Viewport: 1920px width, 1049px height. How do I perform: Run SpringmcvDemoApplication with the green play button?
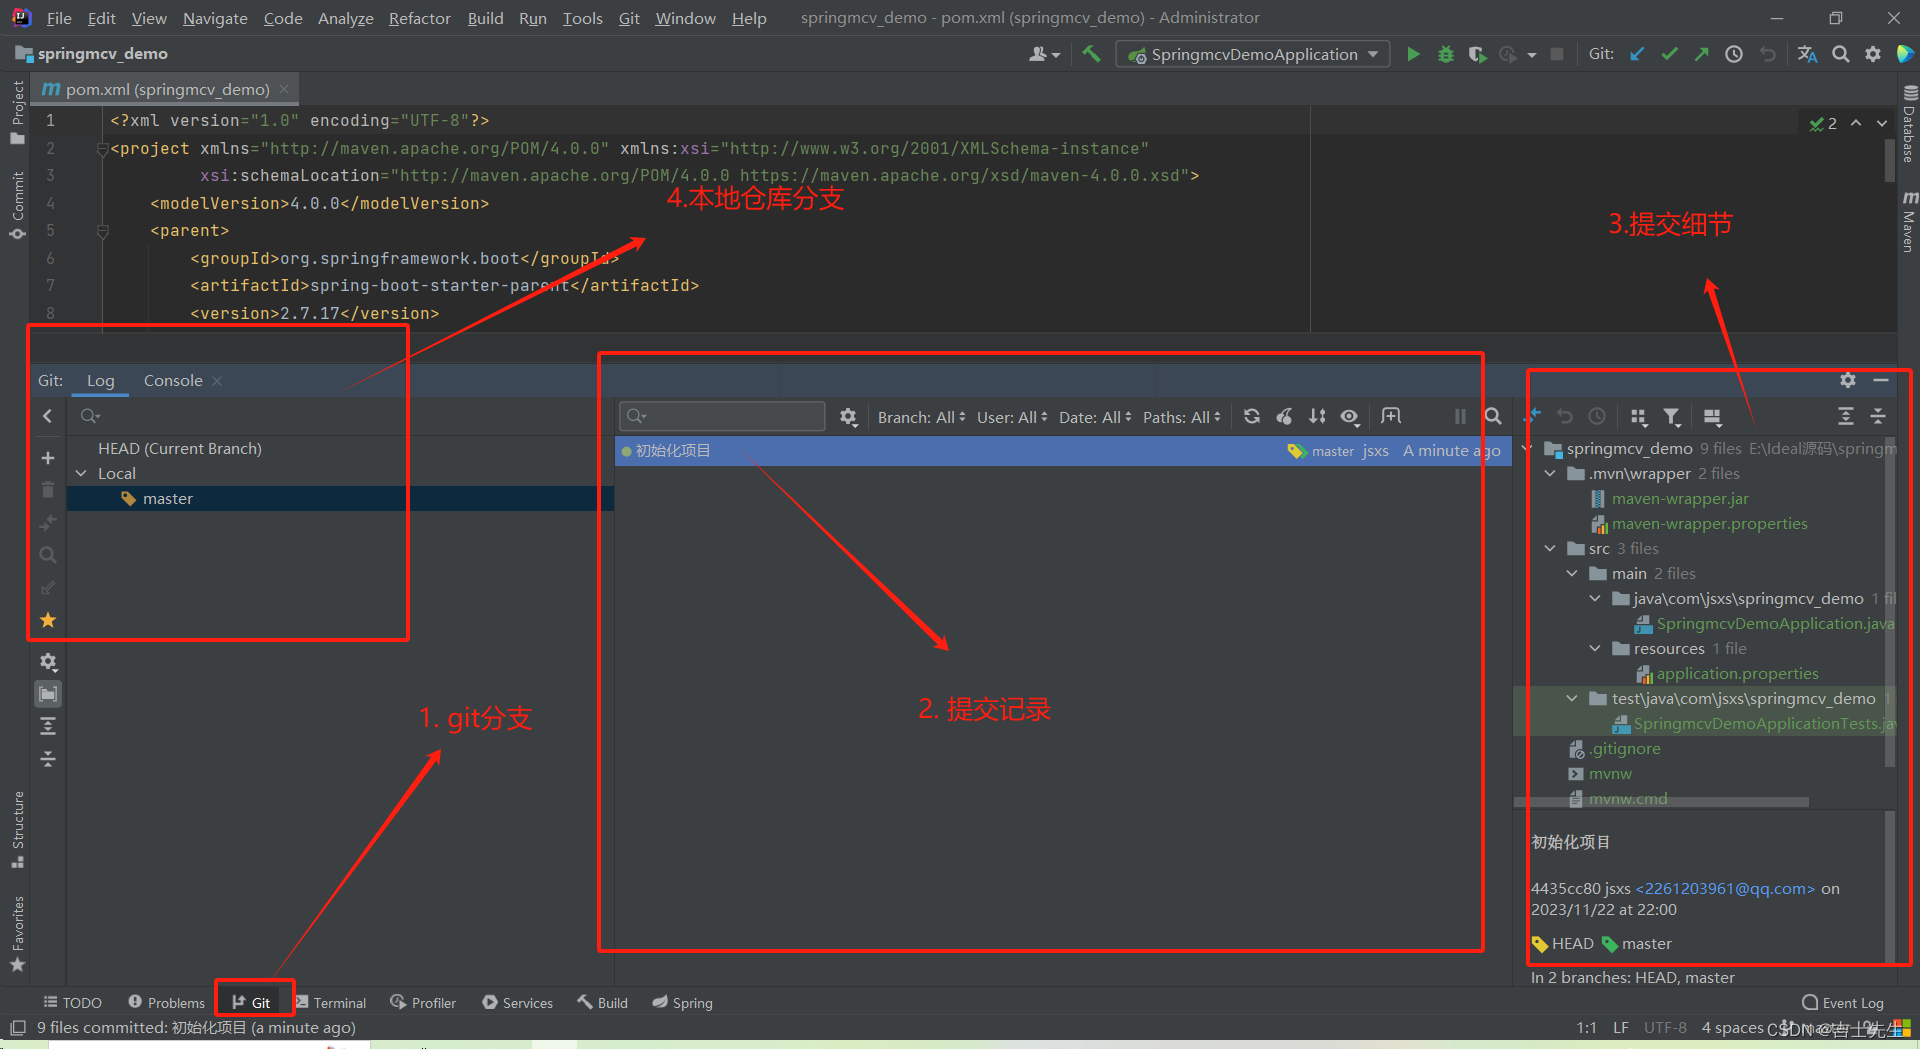[x=1413, y=54]
